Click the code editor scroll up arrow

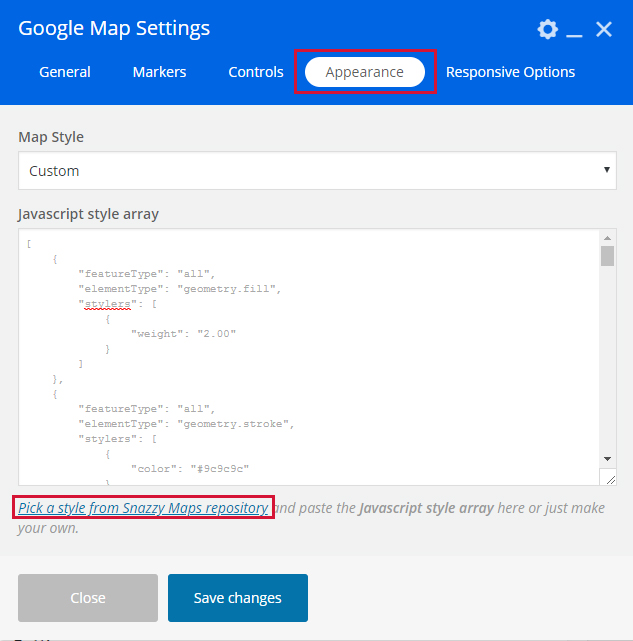pyautogui.click(x=607, y=238)
